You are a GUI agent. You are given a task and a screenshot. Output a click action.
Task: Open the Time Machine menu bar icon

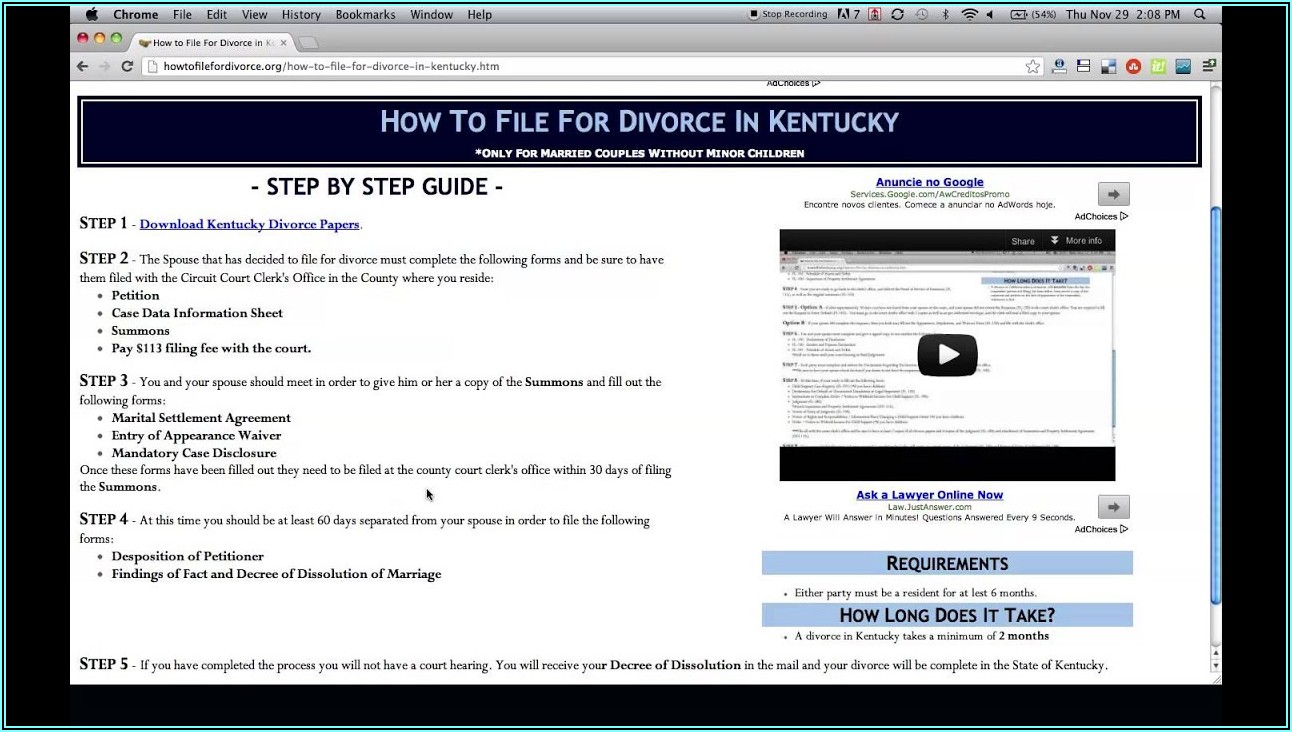click(921, 15)
